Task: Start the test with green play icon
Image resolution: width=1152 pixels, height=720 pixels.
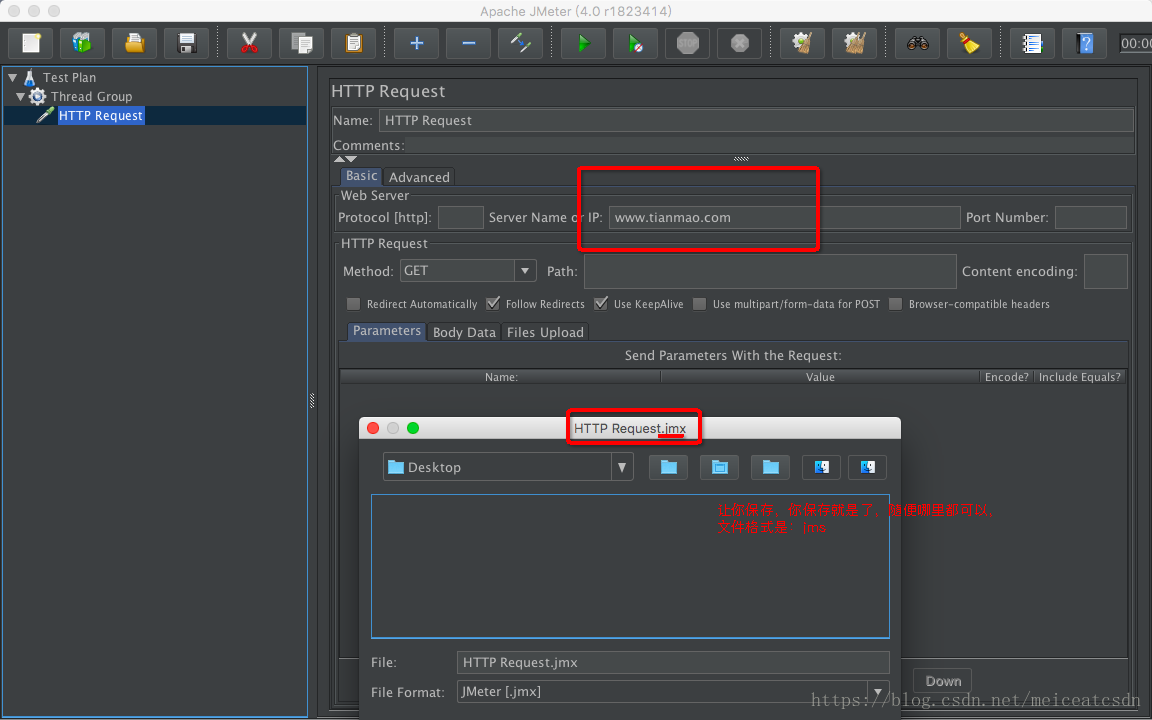Action: (583, 43)
